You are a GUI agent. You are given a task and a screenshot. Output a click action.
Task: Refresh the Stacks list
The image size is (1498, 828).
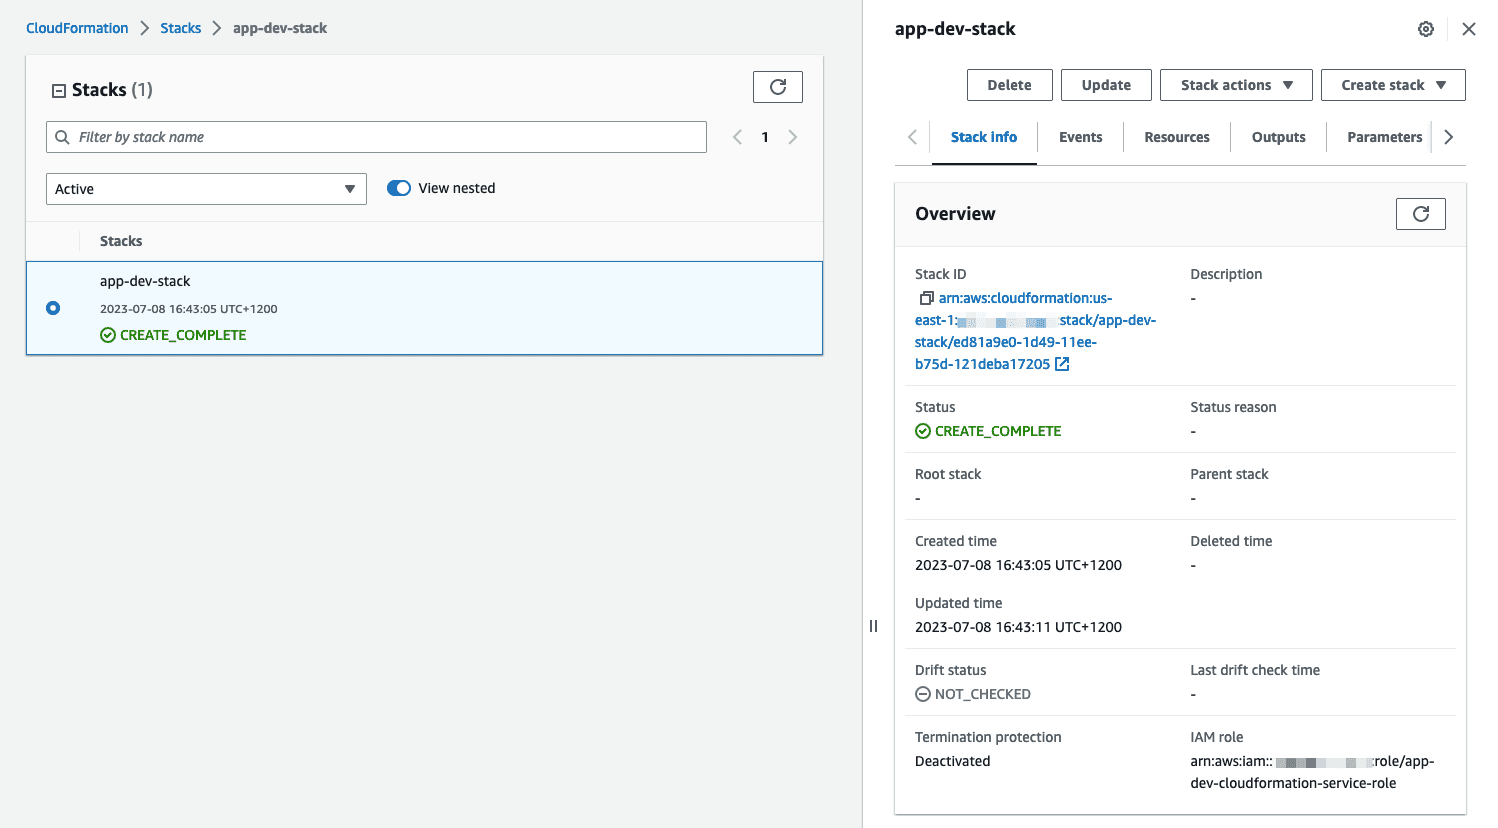778,87
